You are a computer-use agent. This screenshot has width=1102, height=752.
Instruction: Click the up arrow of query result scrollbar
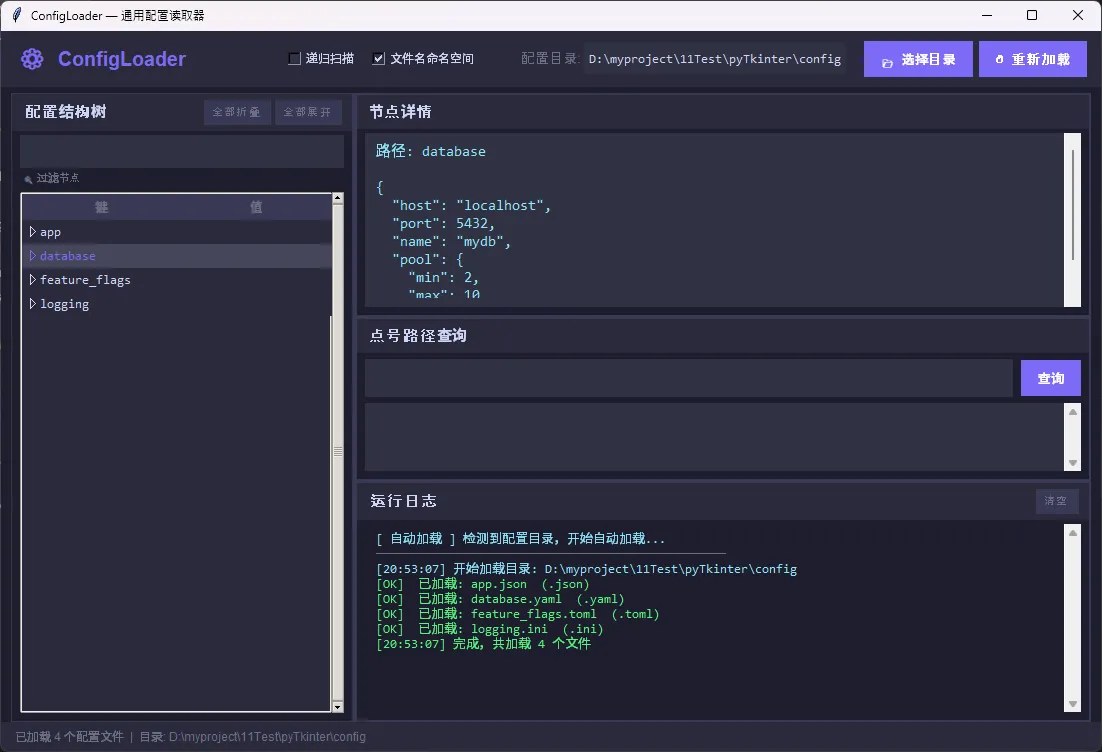pyautogui.click(x=1073, y=411)
